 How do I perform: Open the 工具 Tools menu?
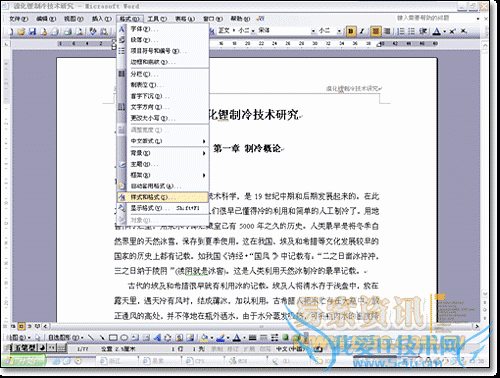coord(157,19)
